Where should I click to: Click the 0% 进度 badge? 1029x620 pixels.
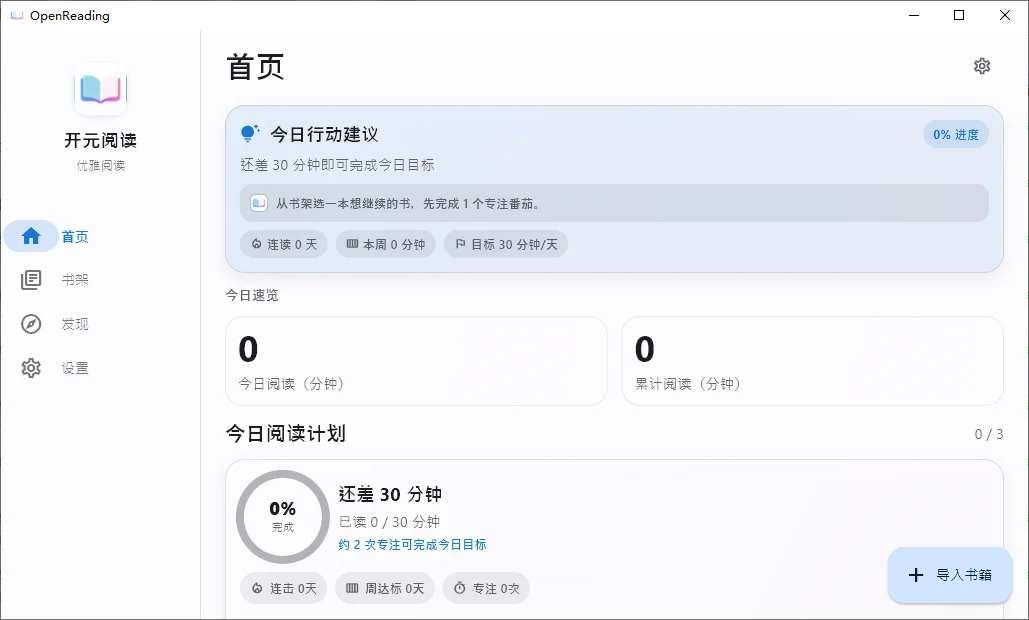pos(956,134)
